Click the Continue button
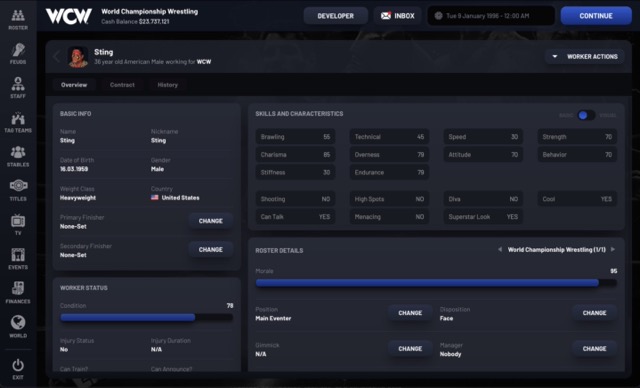This screenshot has height=388, width=640. pos(596,16)
